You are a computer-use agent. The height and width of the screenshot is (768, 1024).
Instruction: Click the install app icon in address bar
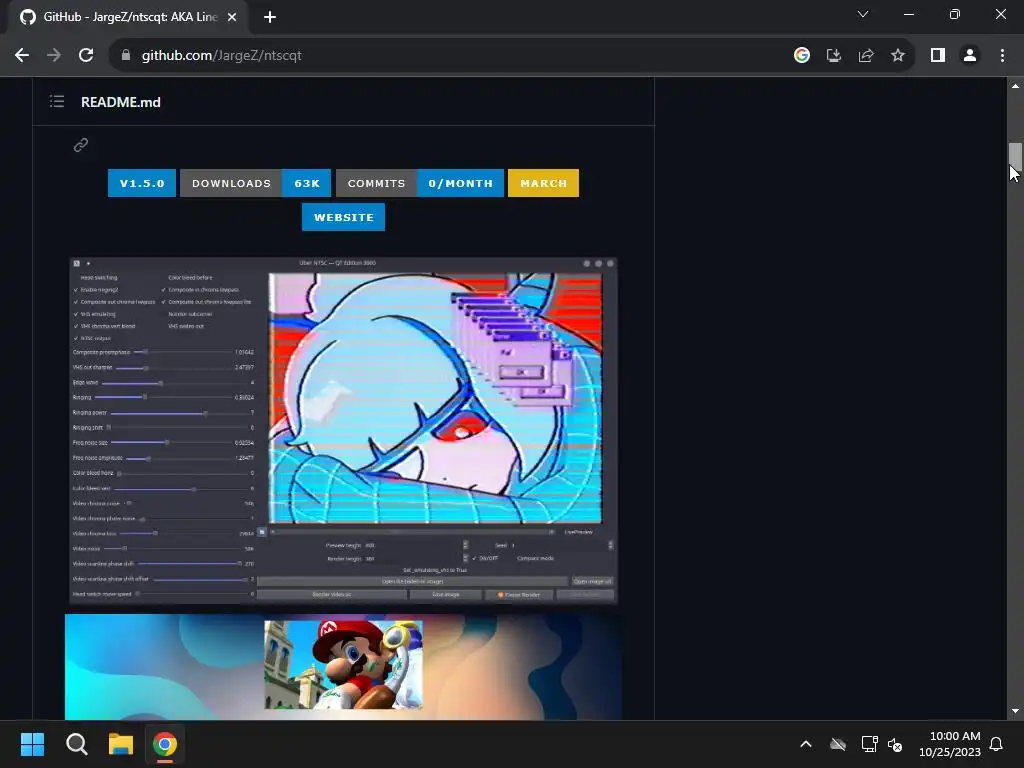[834, 56]
